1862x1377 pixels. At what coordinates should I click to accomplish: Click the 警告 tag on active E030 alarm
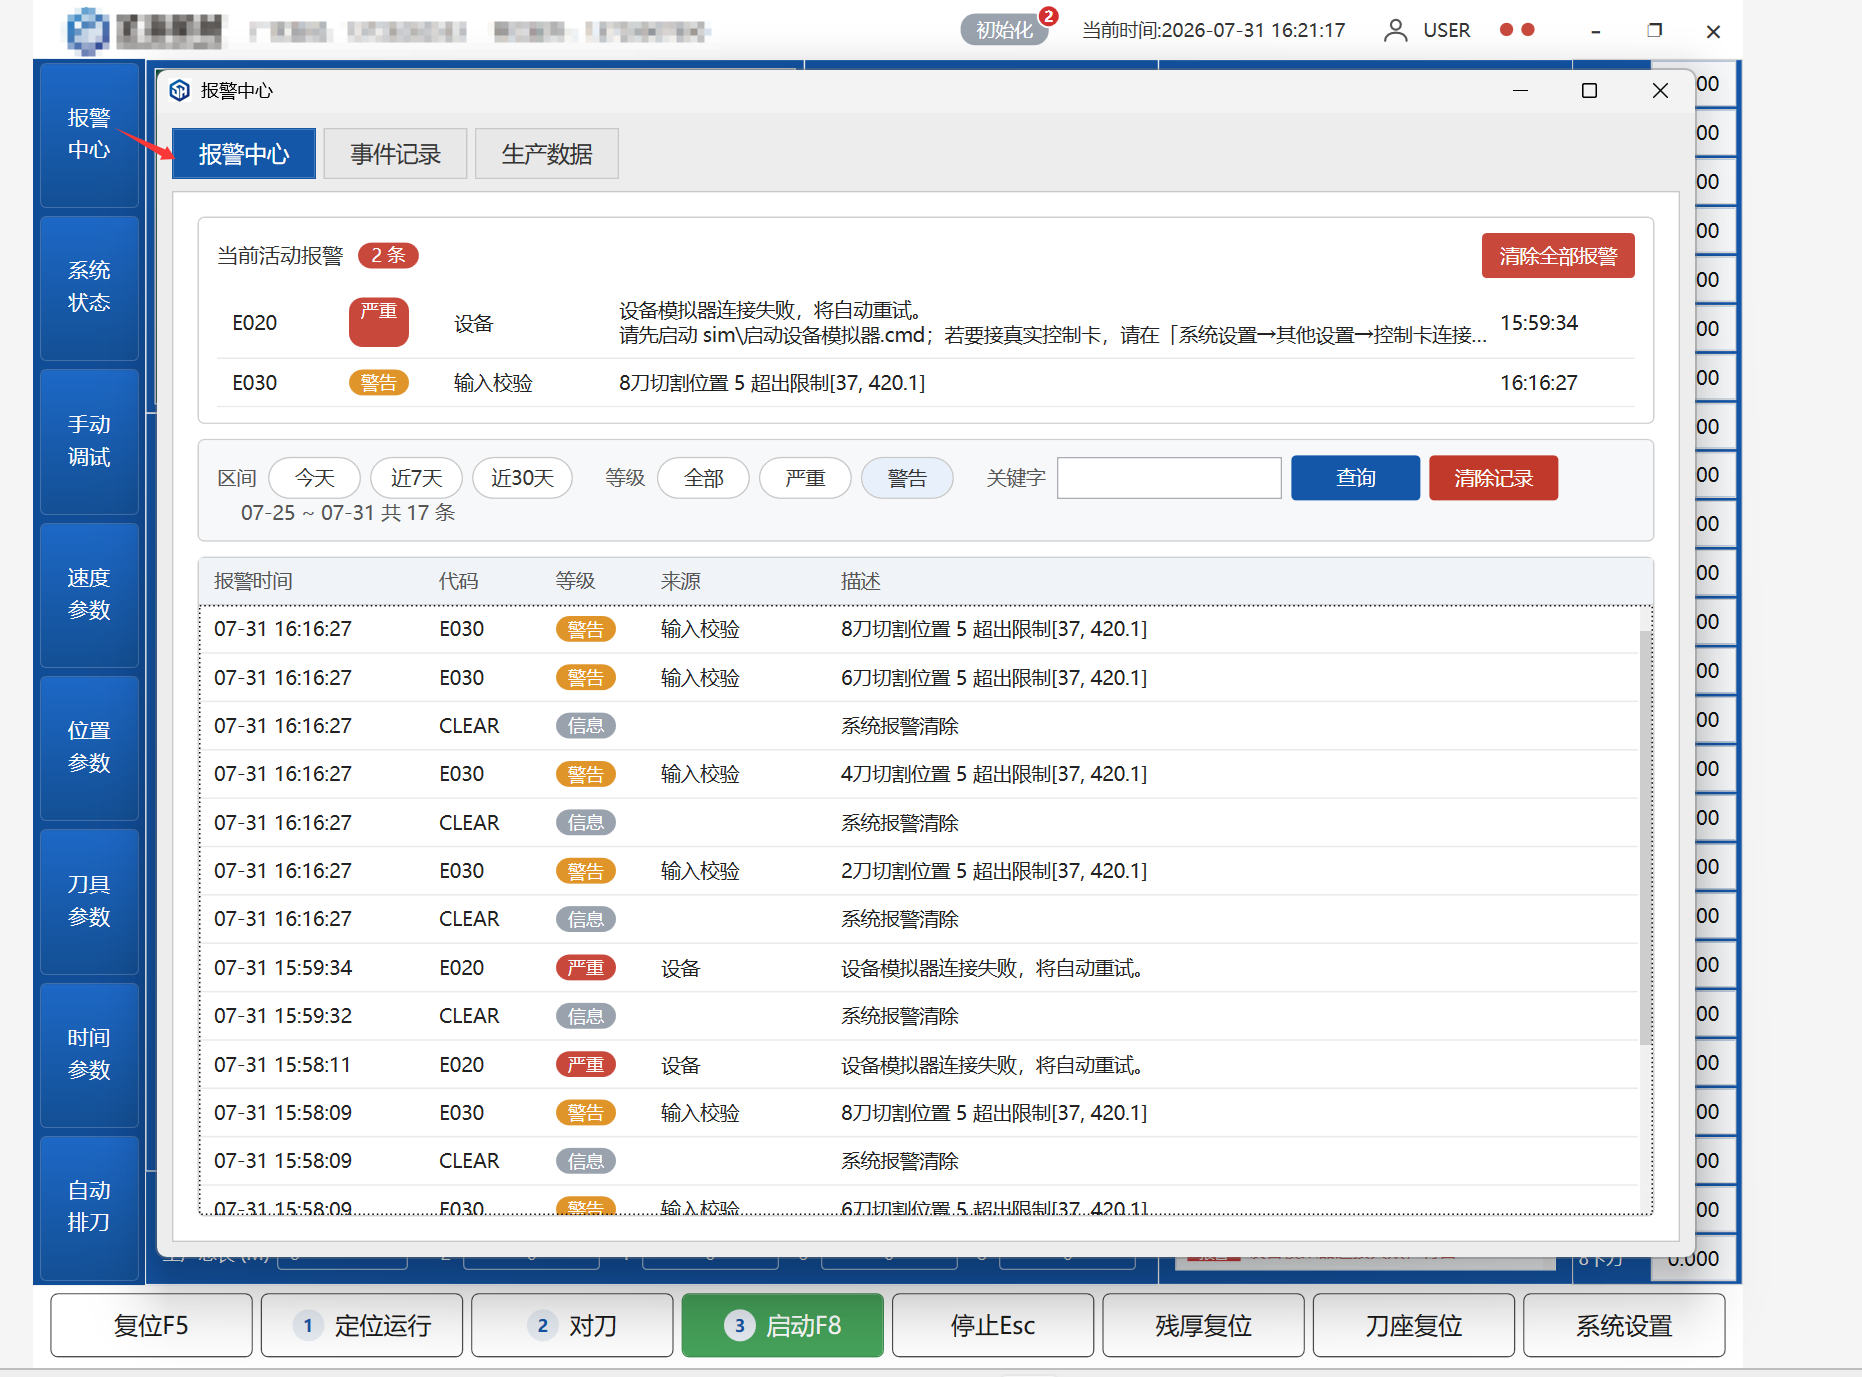pyautogui.click(x=379, y=383)
